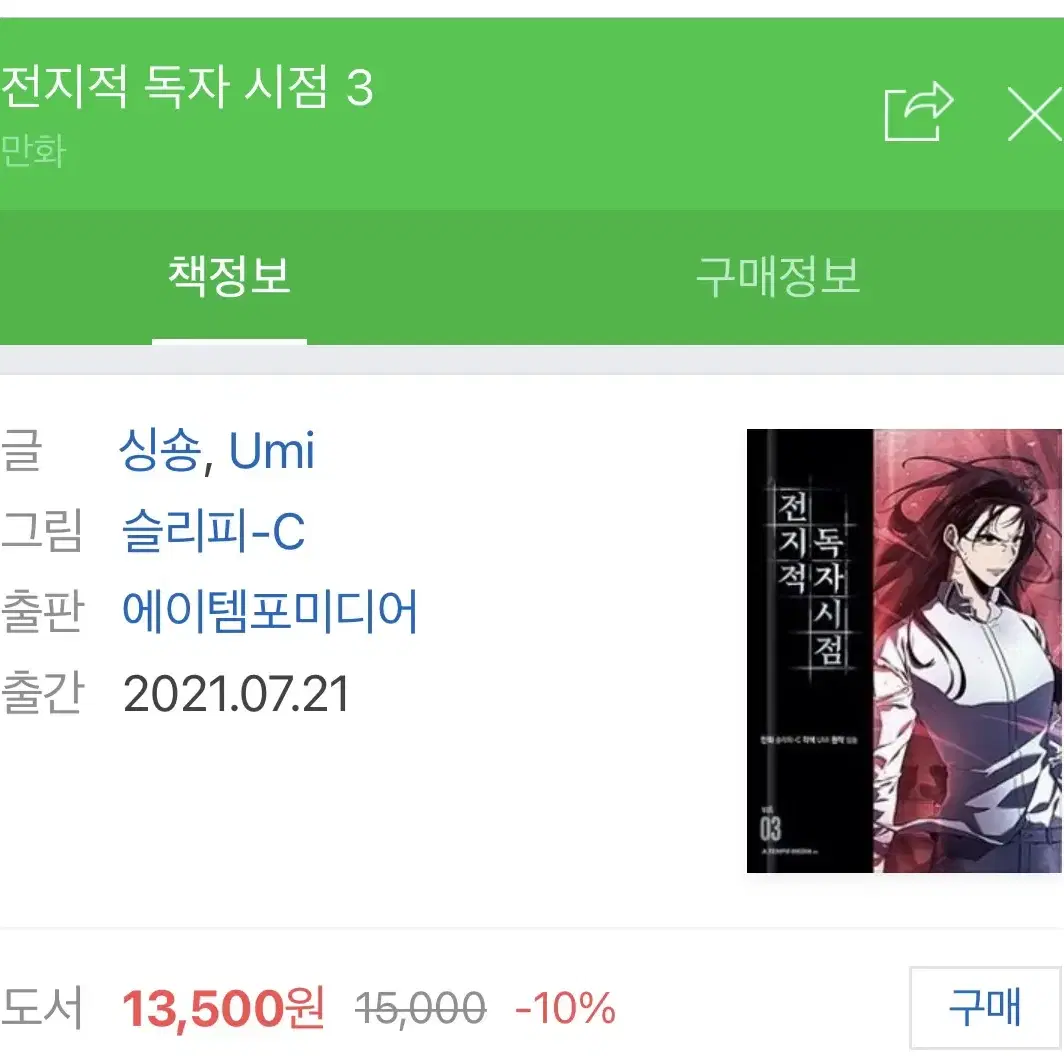View the book cover thumbnail
The height and width of the screenshot is (1064, 1064).
904,651
